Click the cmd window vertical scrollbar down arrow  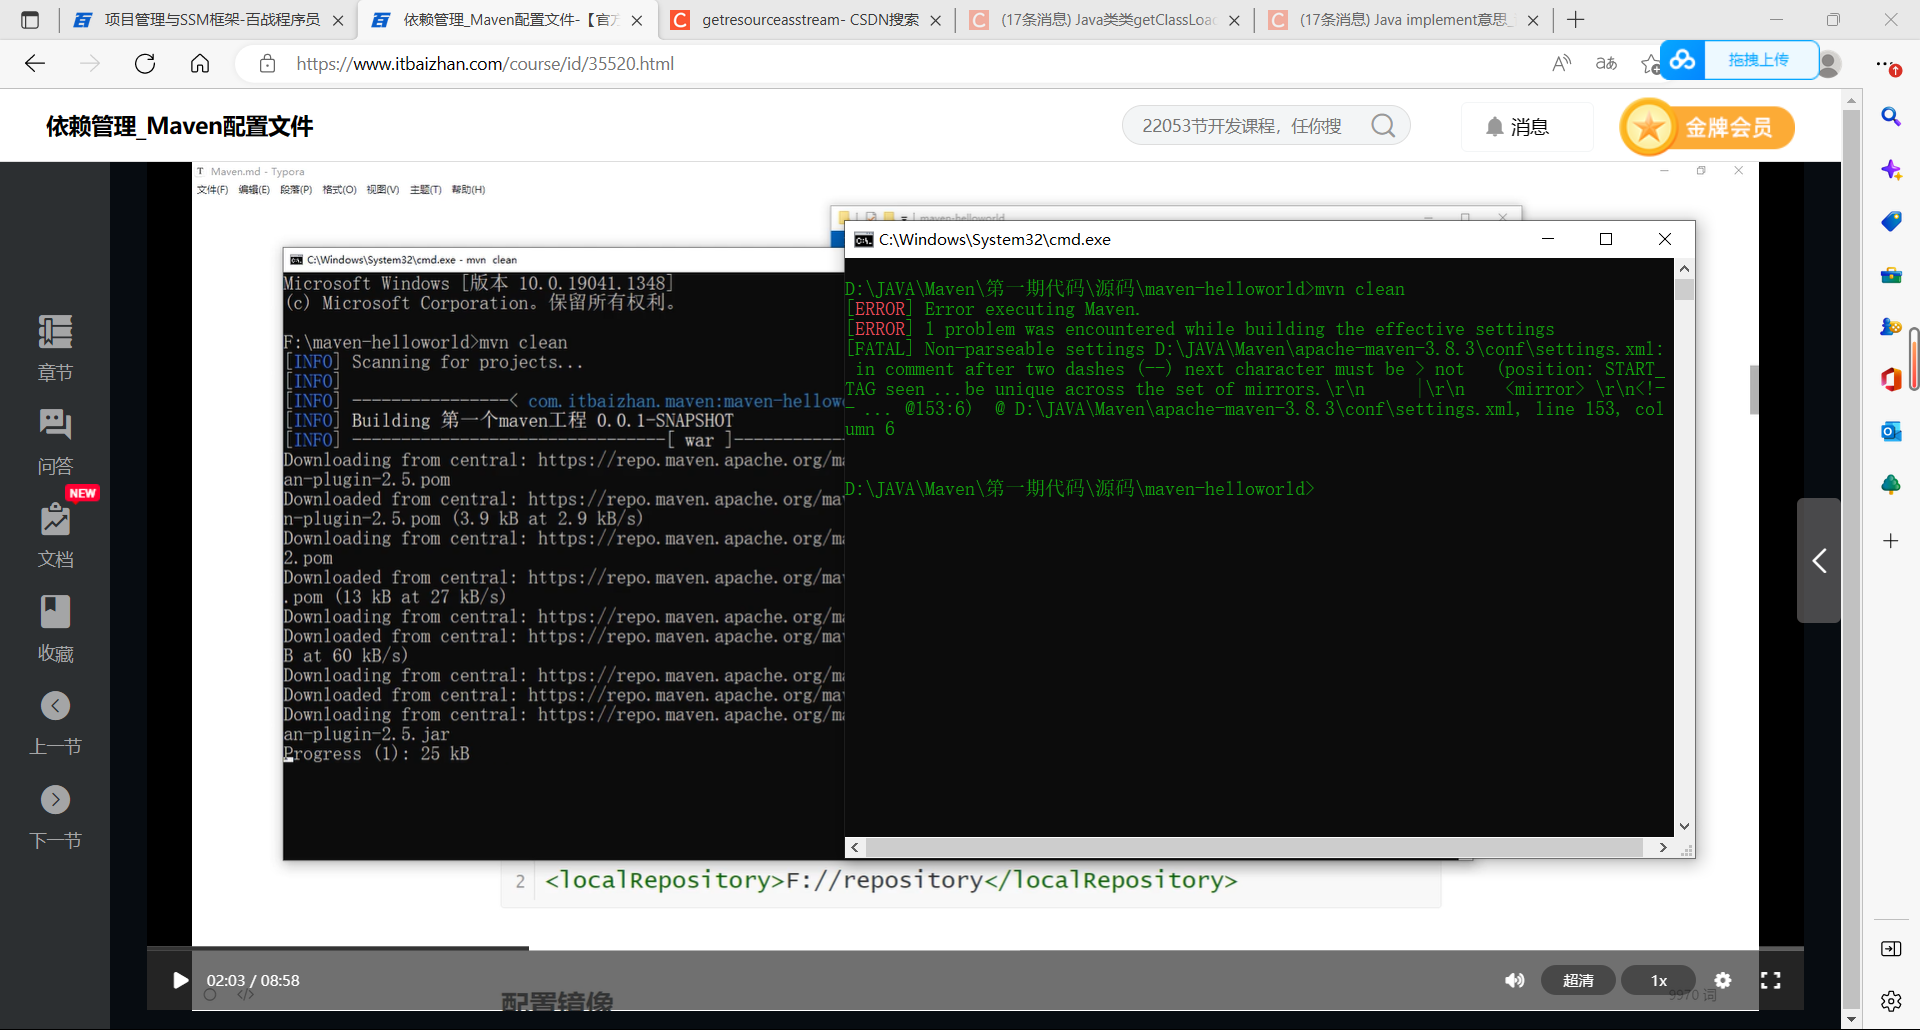point(1684,826)
